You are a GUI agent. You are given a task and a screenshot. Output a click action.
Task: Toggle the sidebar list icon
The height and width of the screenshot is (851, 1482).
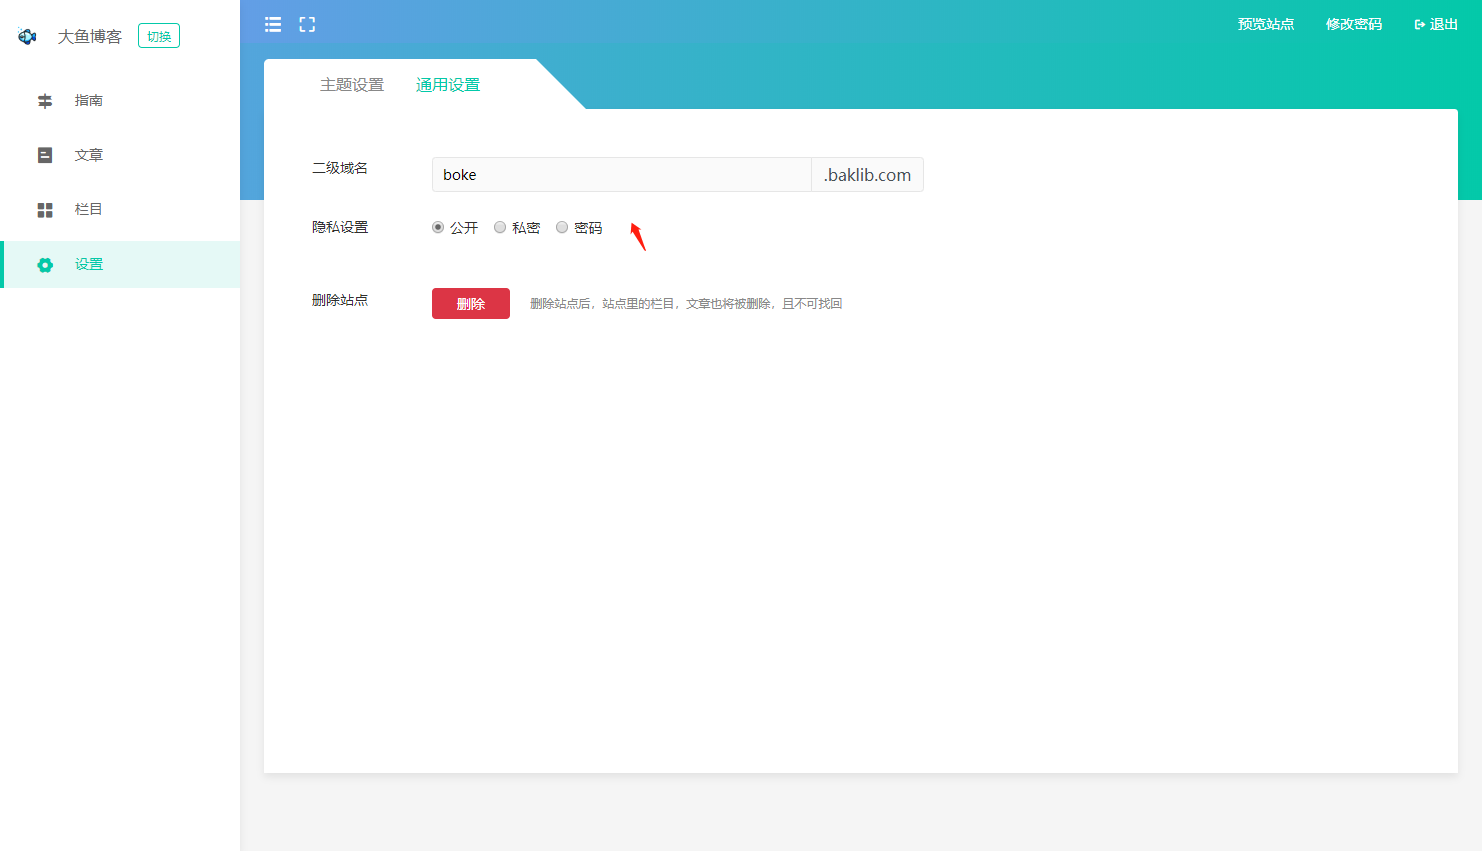coord(273,25)
